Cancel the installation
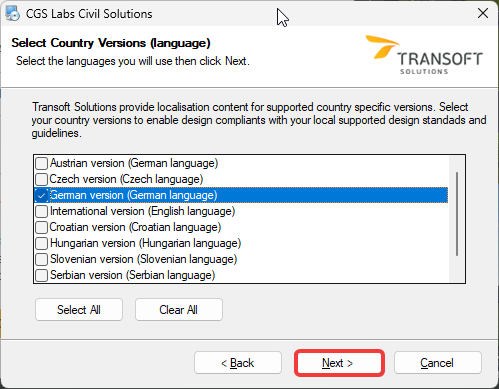Viewport: 499px width, 389px height. pos(438,363)
